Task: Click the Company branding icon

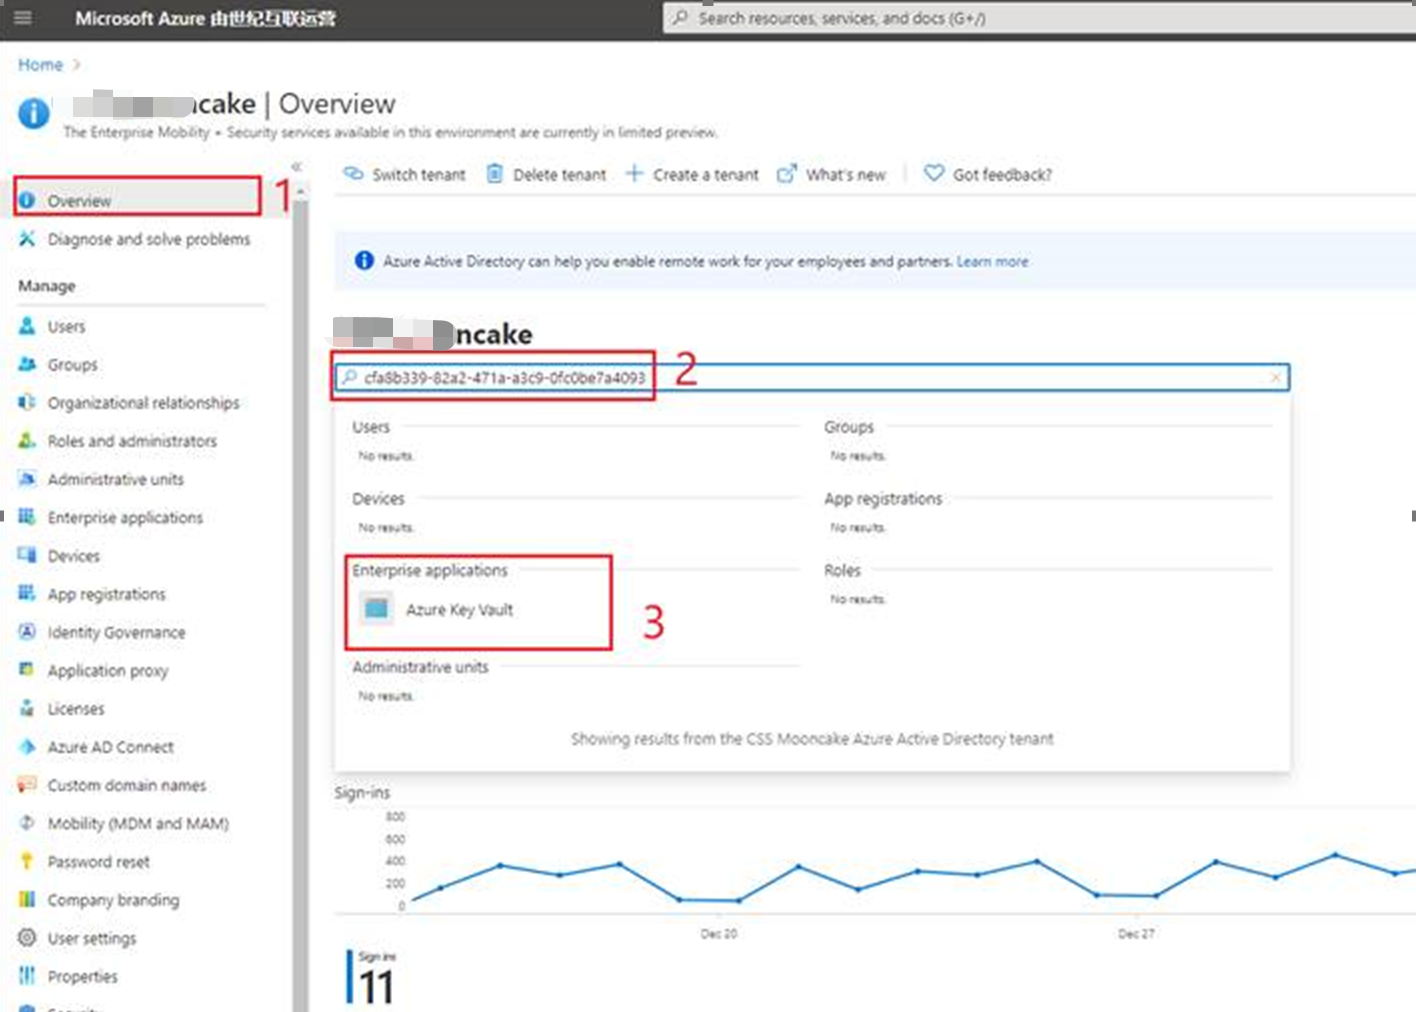Action: tap(27, 899)
